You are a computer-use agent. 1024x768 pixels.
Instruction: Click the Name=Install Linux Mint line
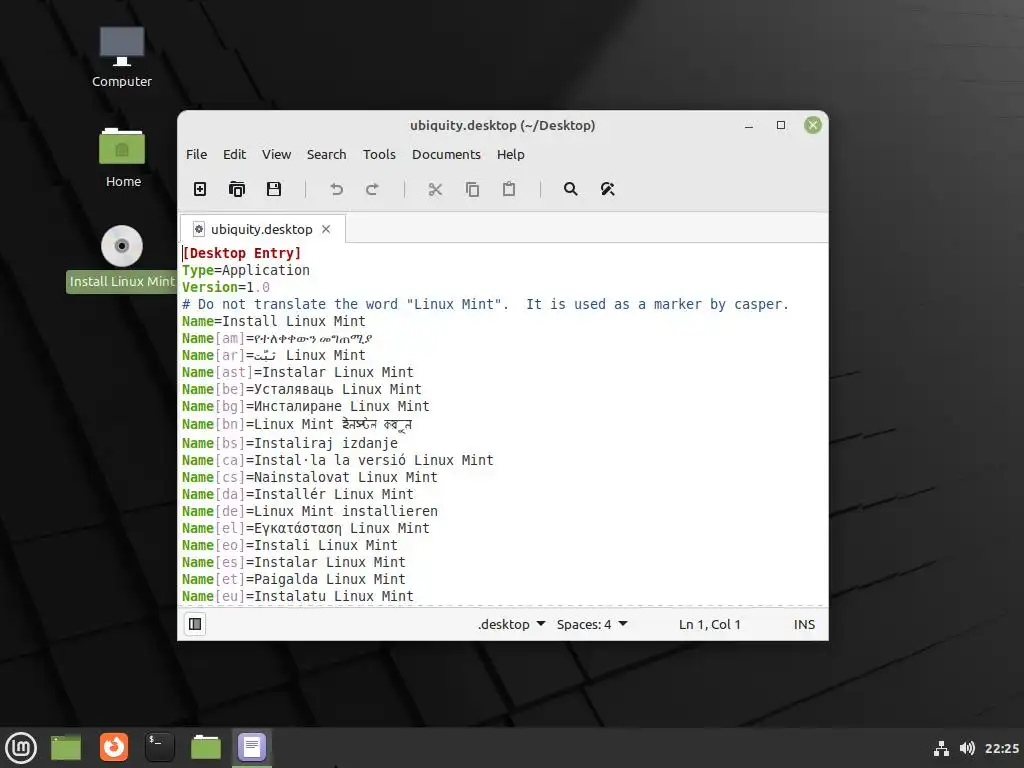[x=274, y=321]
